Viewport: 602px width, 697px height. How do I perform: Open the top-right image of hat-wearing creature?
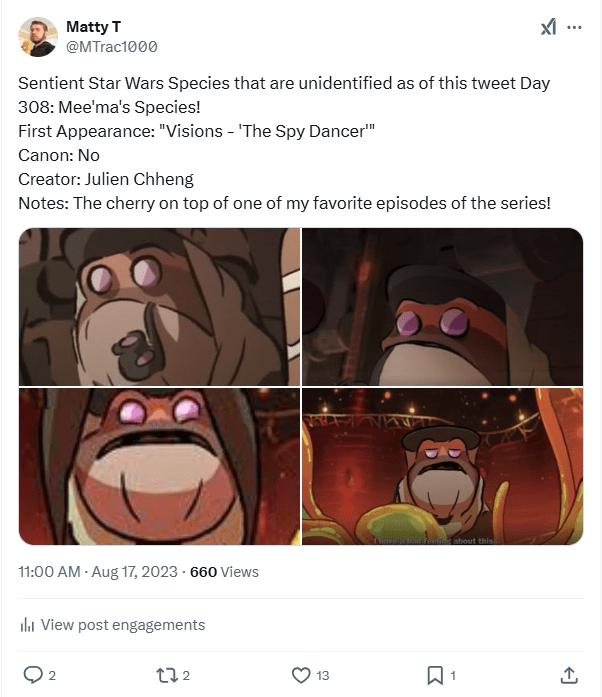pyautogui.click(x=442, y=307)
